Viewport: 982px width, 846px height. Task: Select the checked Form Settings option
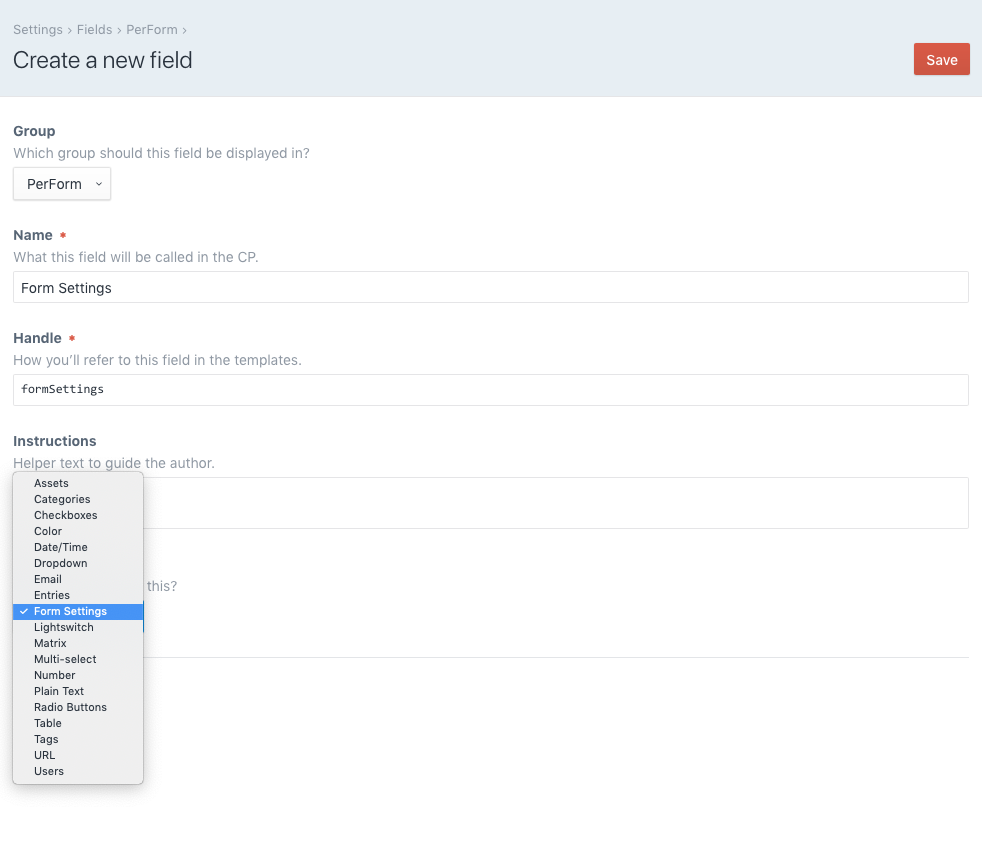click(x=70, y=611)
